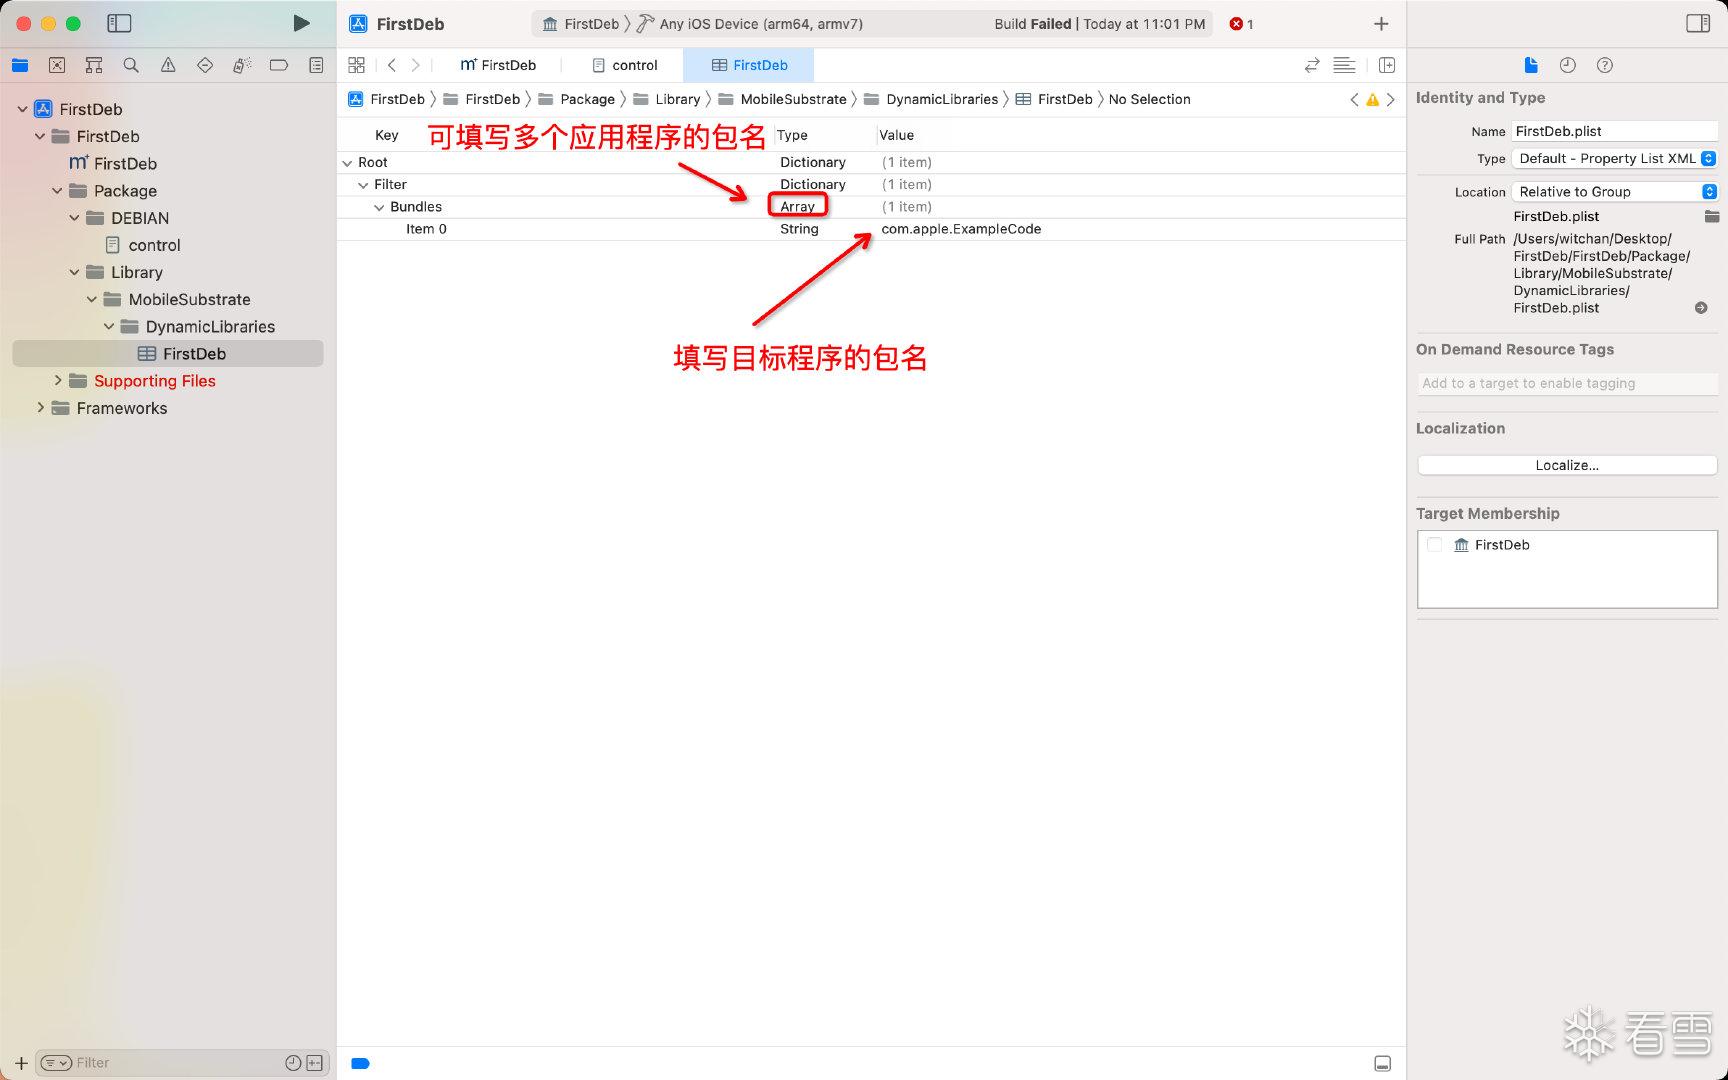
Task: Collapse the Bundles array row
Action: point(379,207)
